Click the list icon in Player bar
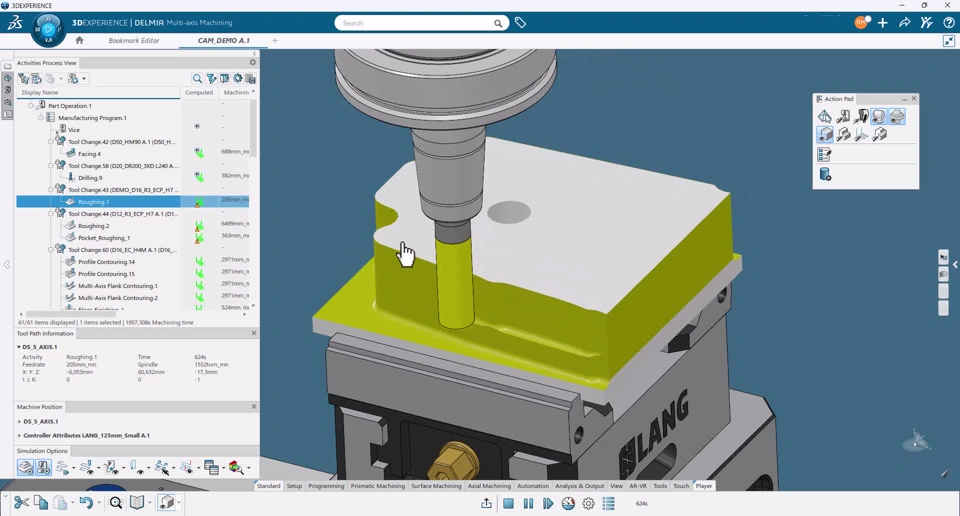Viewport: 960px width, 516px height. pyautogui.click(x=609, y=503)
